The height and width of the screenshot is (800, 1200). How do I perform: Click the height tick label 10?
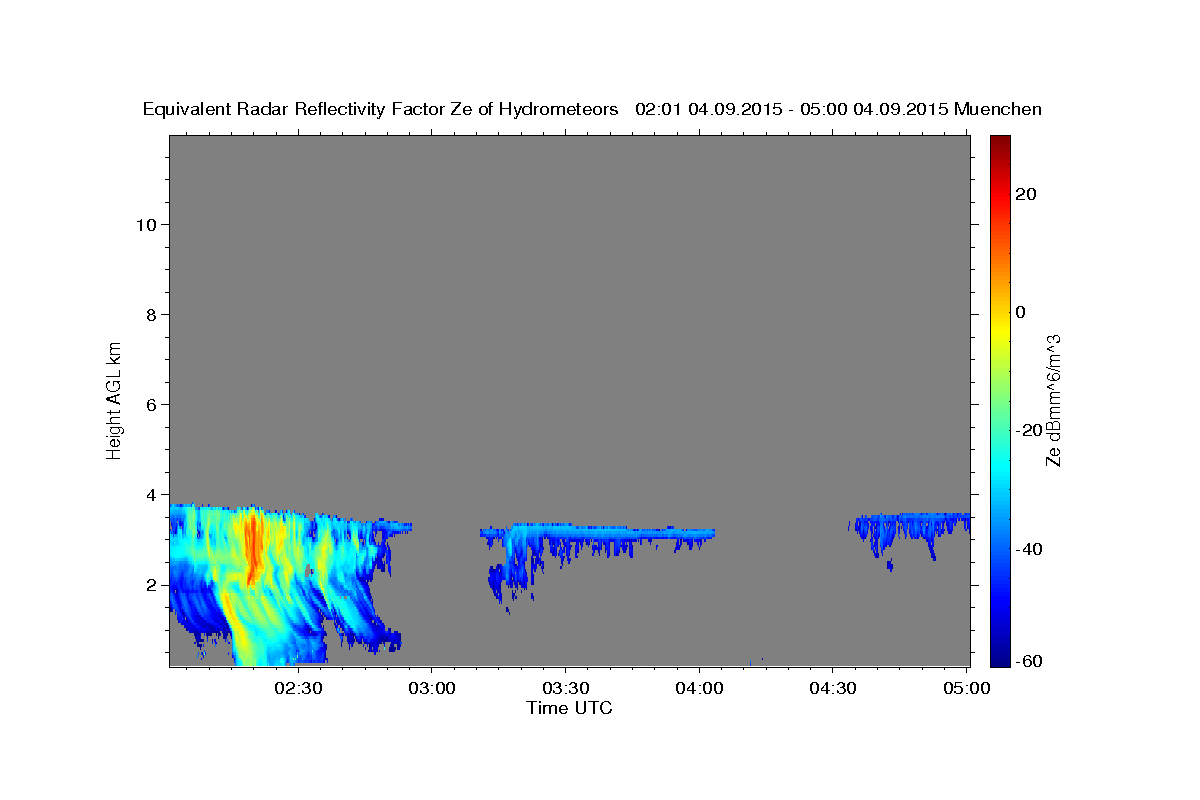pos(147,225)
